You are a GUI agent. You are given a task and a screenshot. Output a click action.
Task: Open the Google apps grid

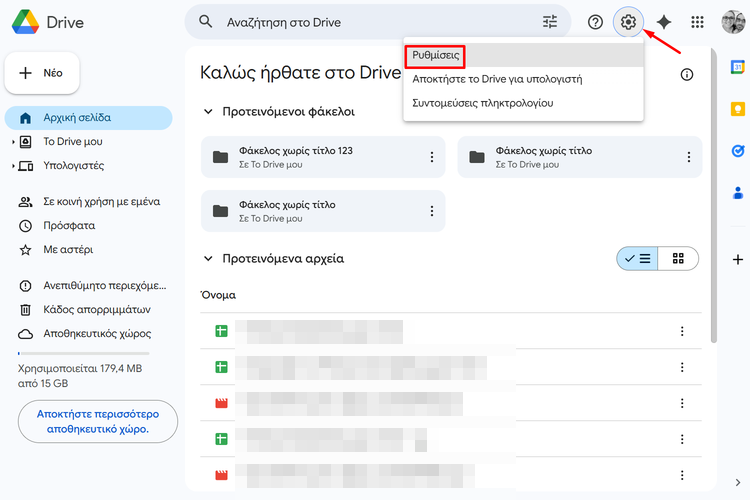(697, 22)
